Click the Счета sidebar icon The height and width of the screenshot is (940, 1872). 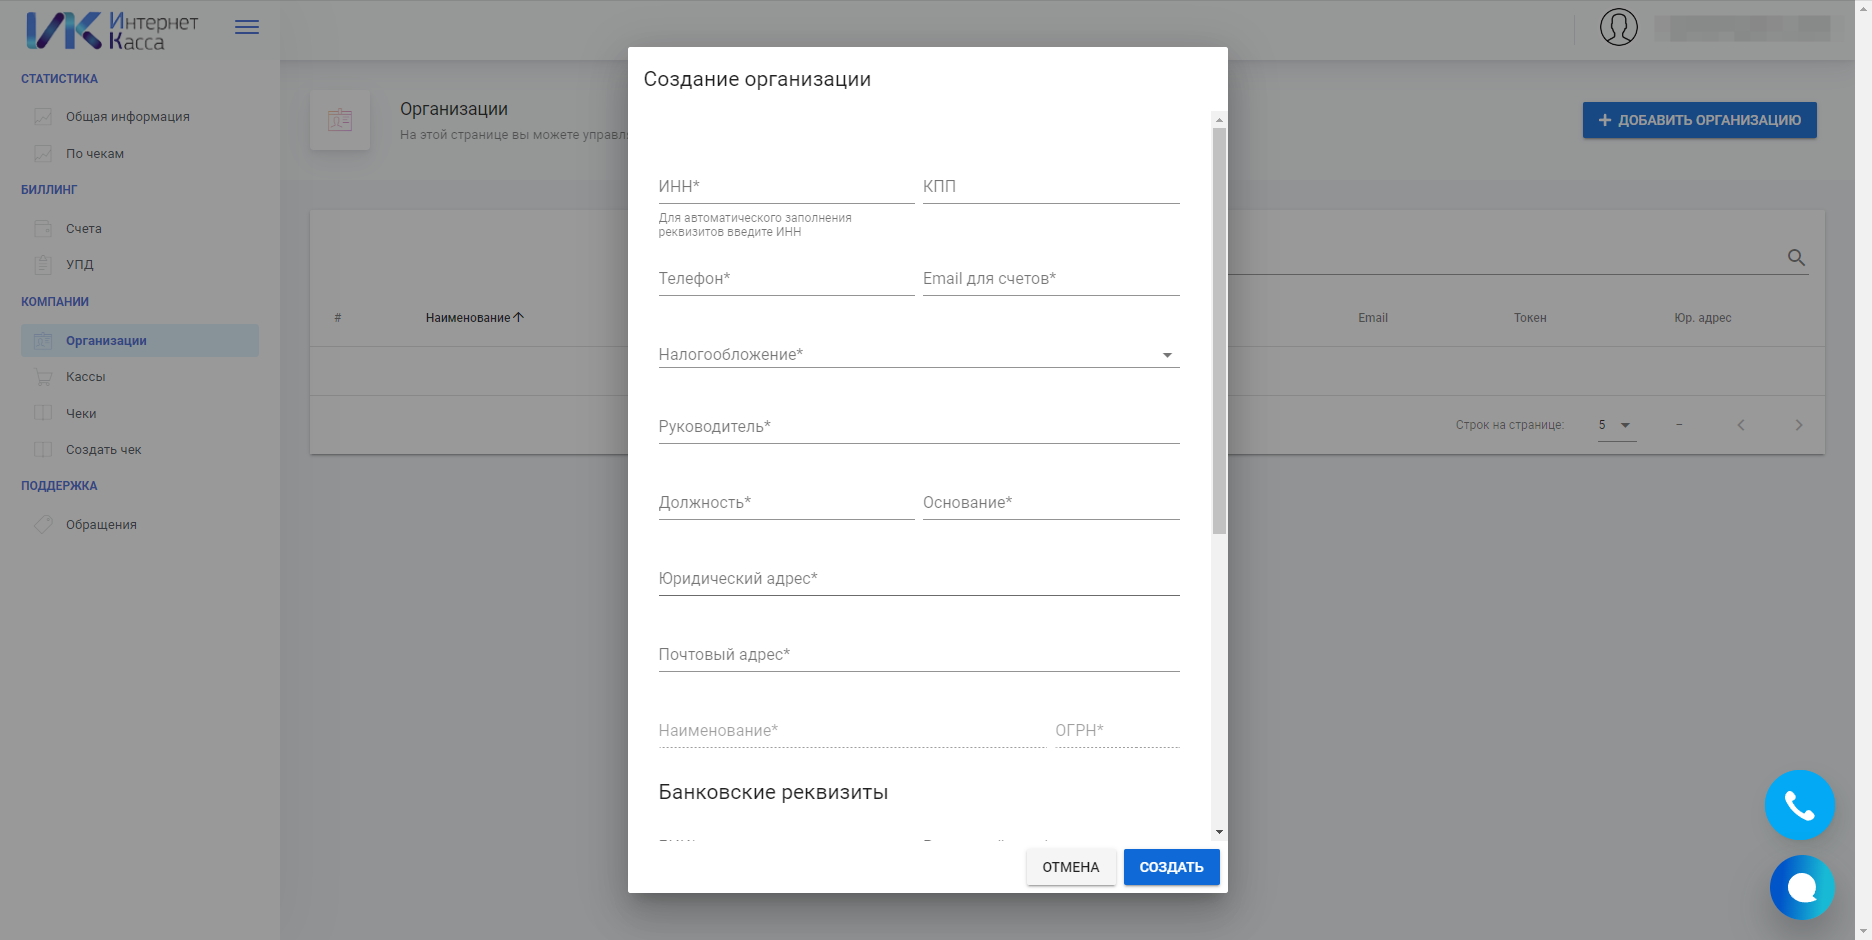[x=43, y=229]
